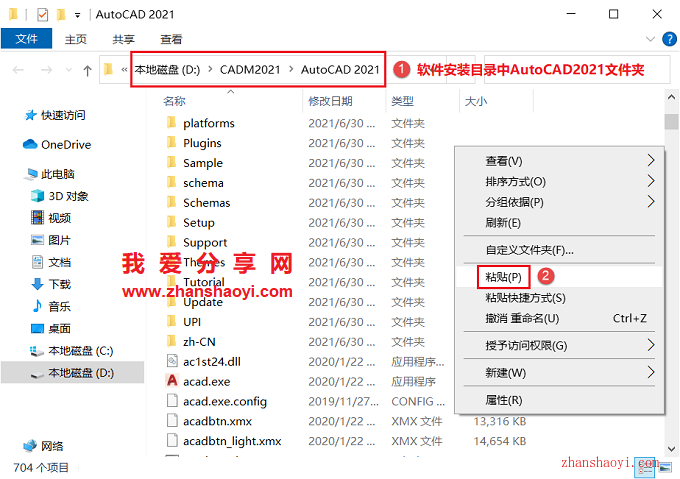Viewport: 680px width, 479px height.
Task: Click the 本地磁盘 (D:) breadcrumb
Action: [167, 70]
